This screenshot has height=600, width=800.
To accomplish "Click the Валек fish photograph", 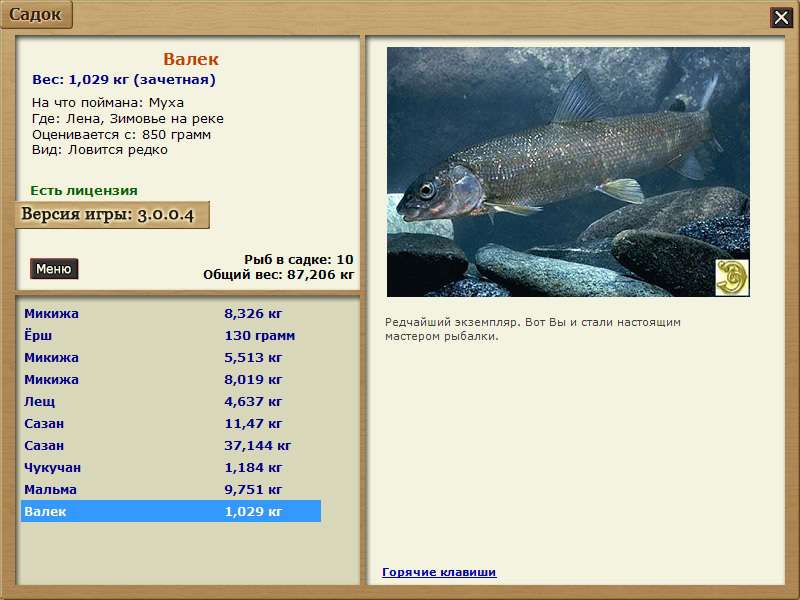I will coord(560,170).
